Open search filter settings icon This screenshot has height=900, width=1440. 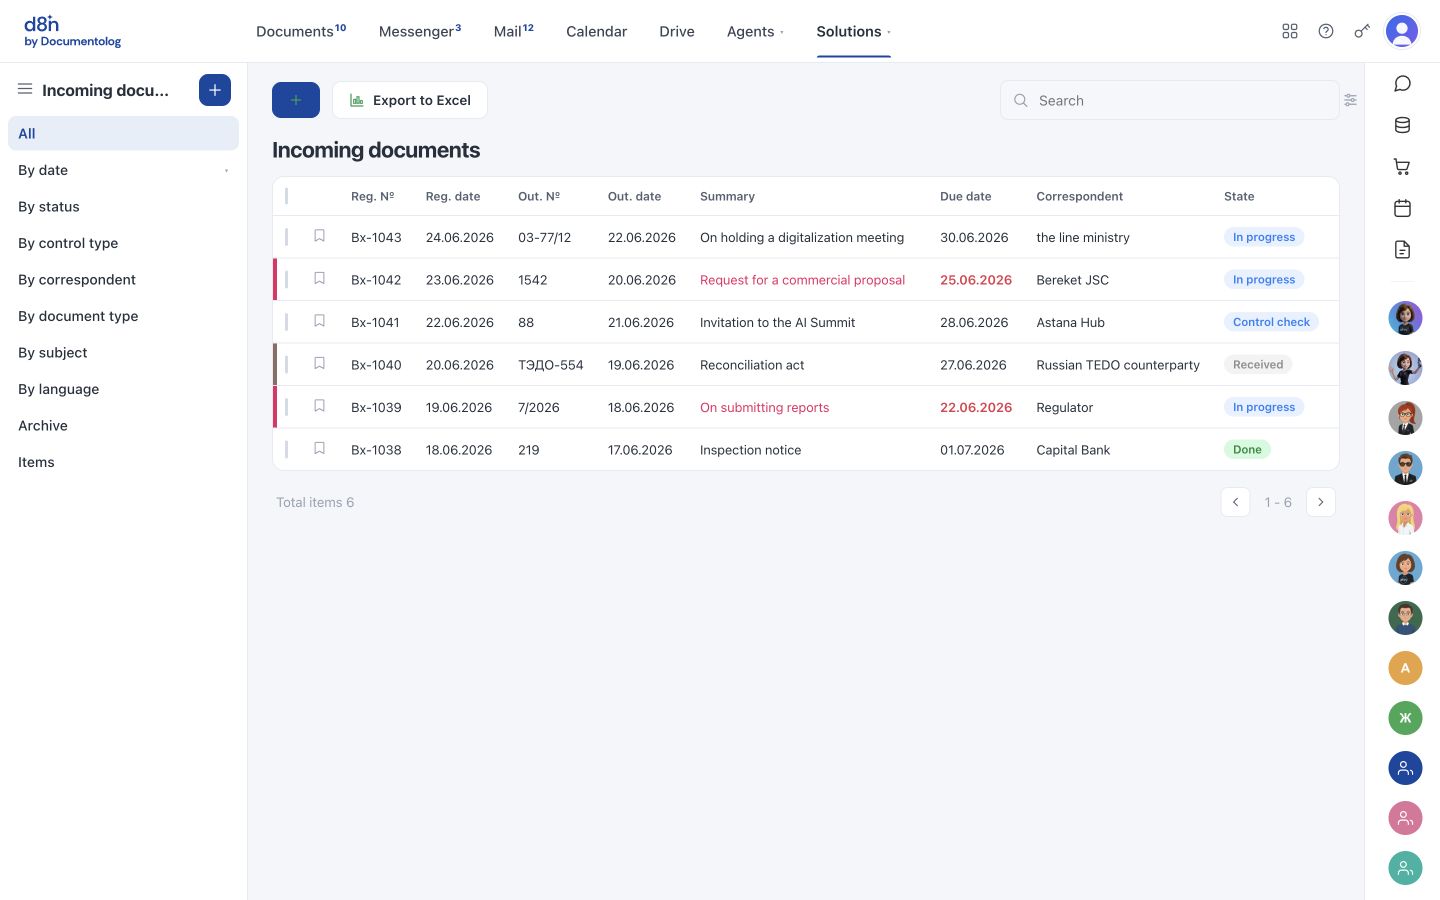[1350, 100]
